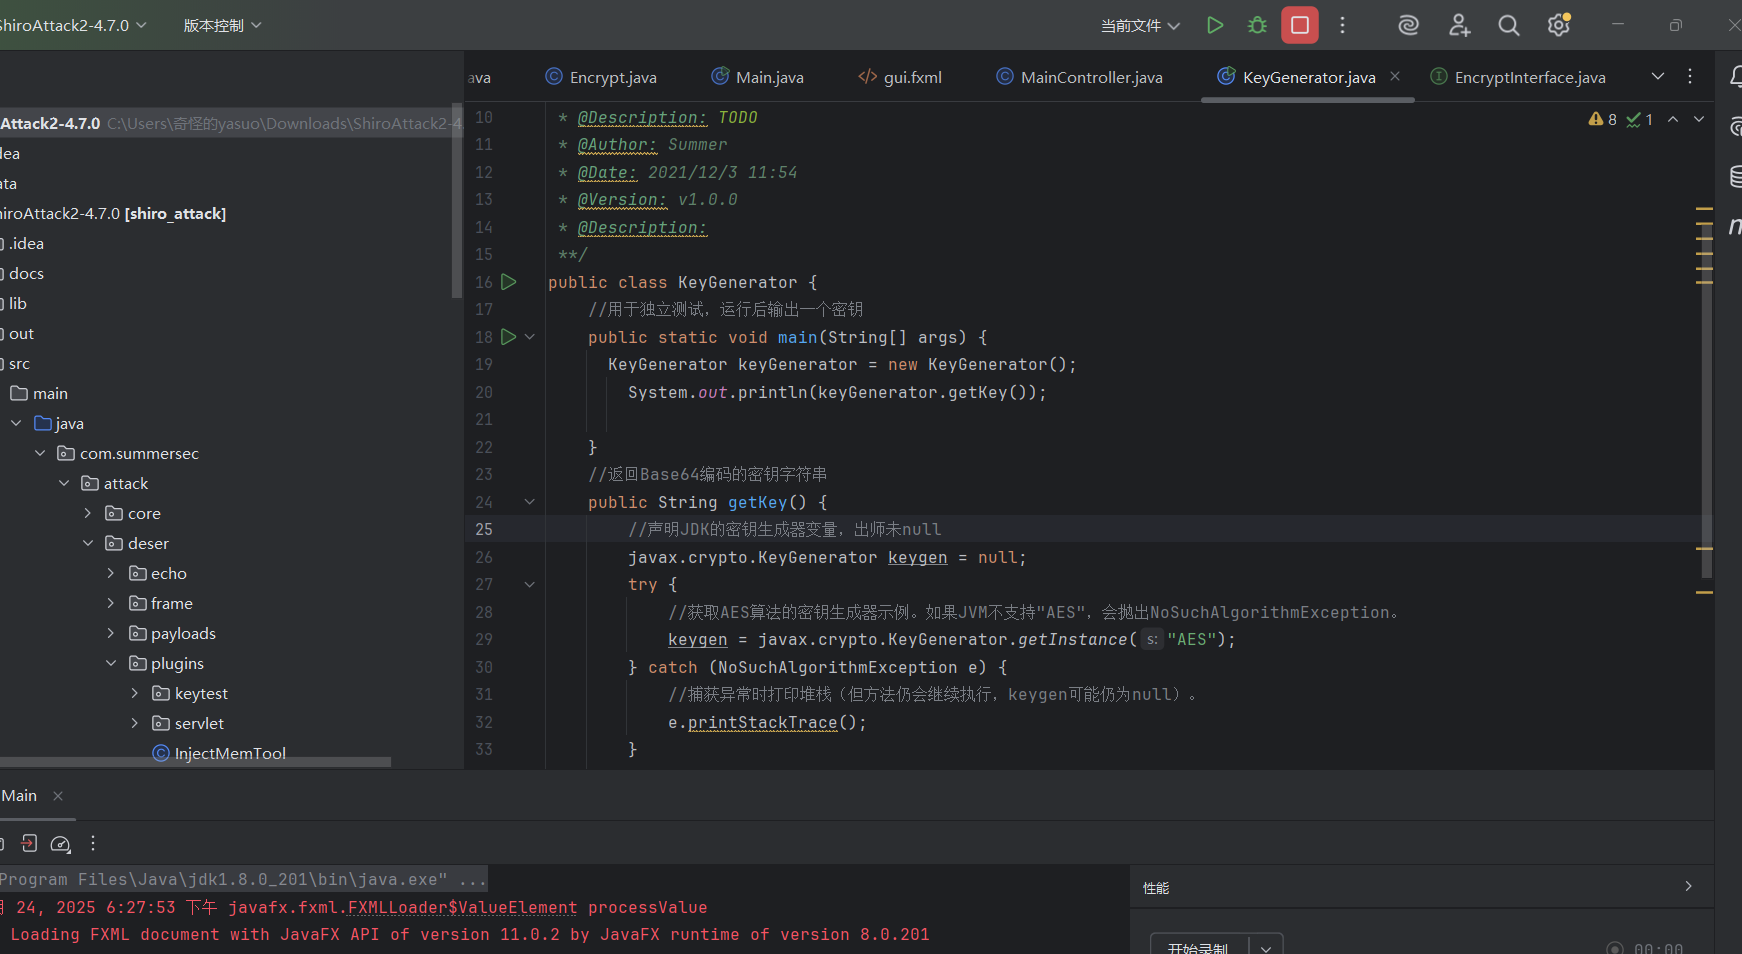The height and width of the screenshot is (954, 1742).
Task: Fold the getKey method at line 24
Action: click(x=530, y=502)
